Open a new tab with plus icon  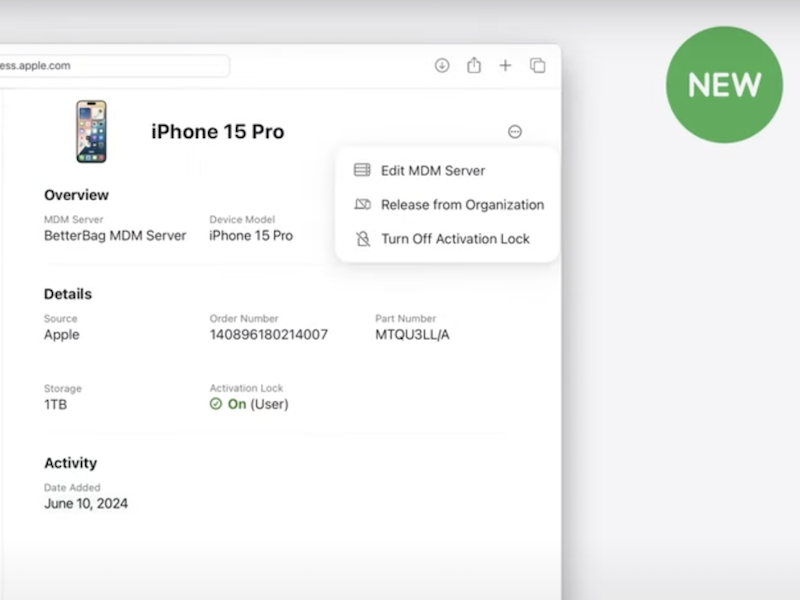coord(505,65)
